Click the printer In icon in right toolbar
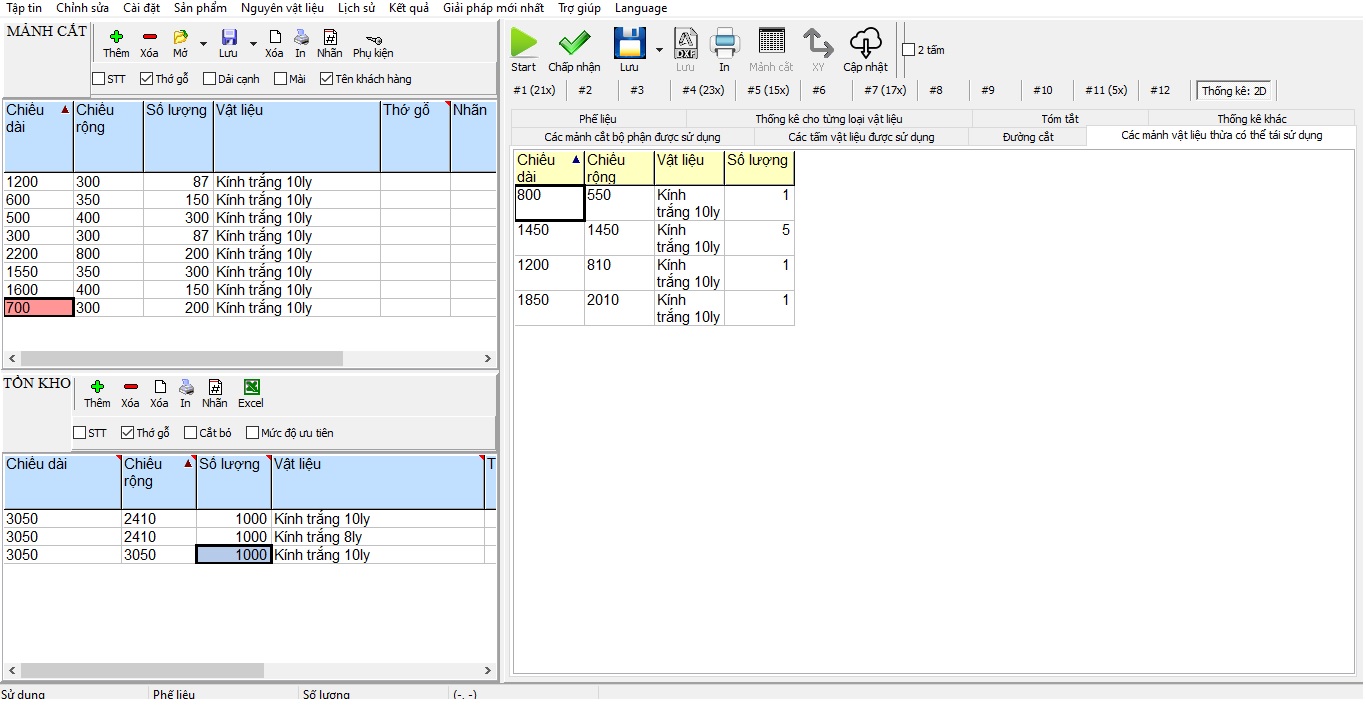 click(724, 43)
